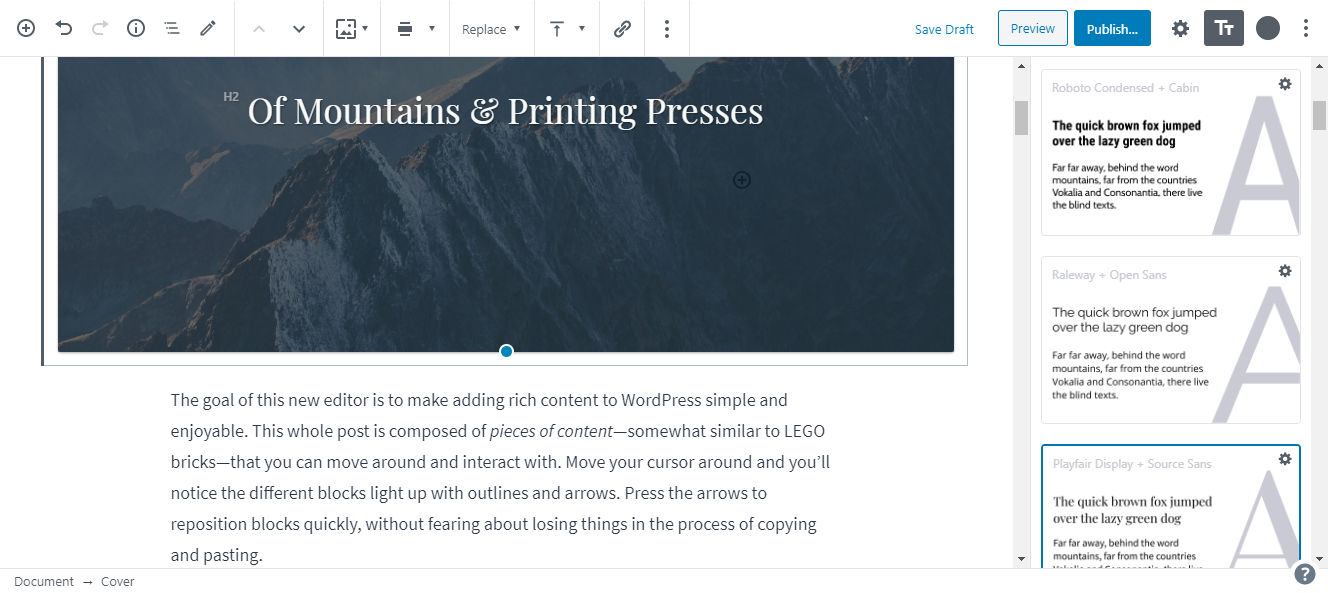Undo the last change

tap(63, 28)
